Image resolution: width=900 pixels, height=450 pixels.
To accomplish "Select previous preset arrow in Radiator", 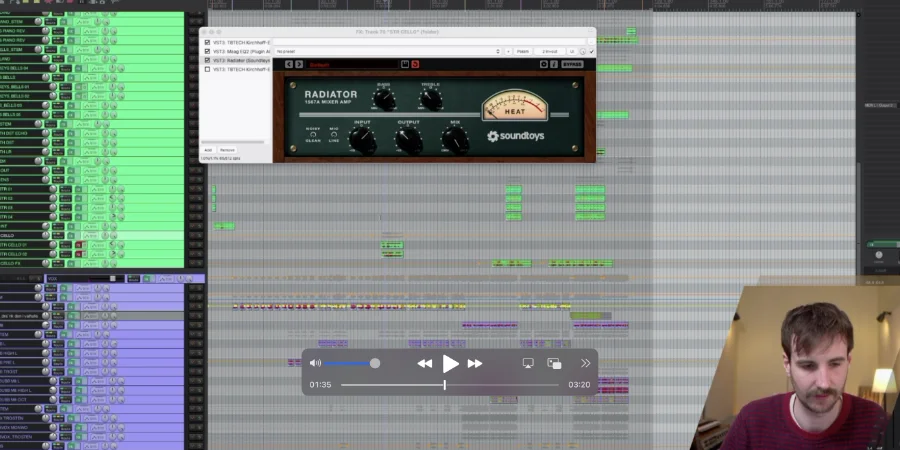I will [289, 64].
